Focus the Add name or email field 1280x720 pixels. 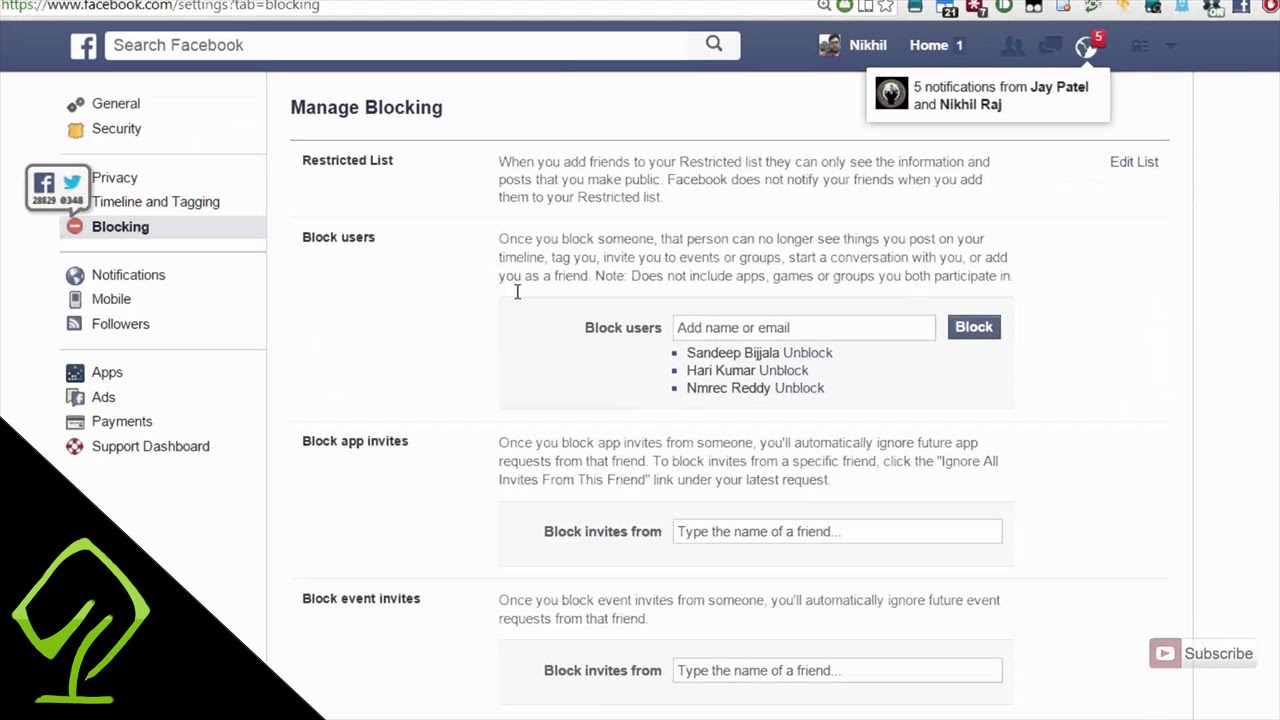(804, 328)
